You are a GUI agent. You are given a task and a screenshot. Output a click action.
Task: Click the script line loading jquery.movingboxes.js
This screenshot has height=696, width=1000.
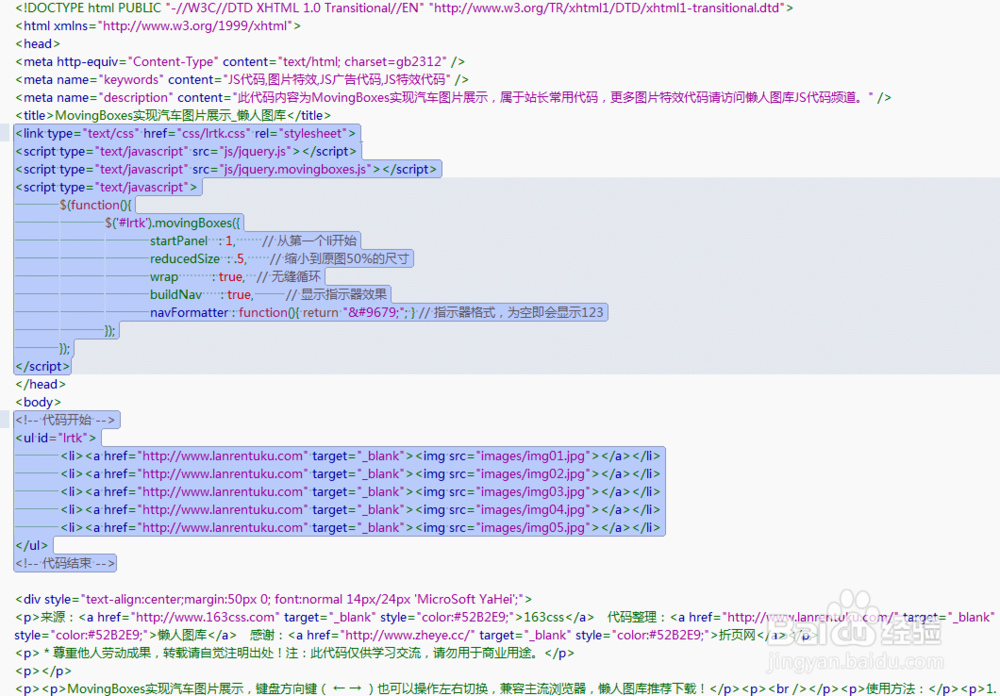click(x=226, y=169)
